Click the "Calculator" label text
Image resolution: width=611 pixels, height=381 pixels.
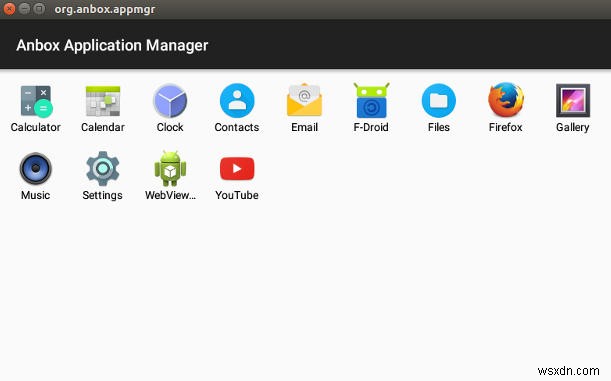[35, 127]
